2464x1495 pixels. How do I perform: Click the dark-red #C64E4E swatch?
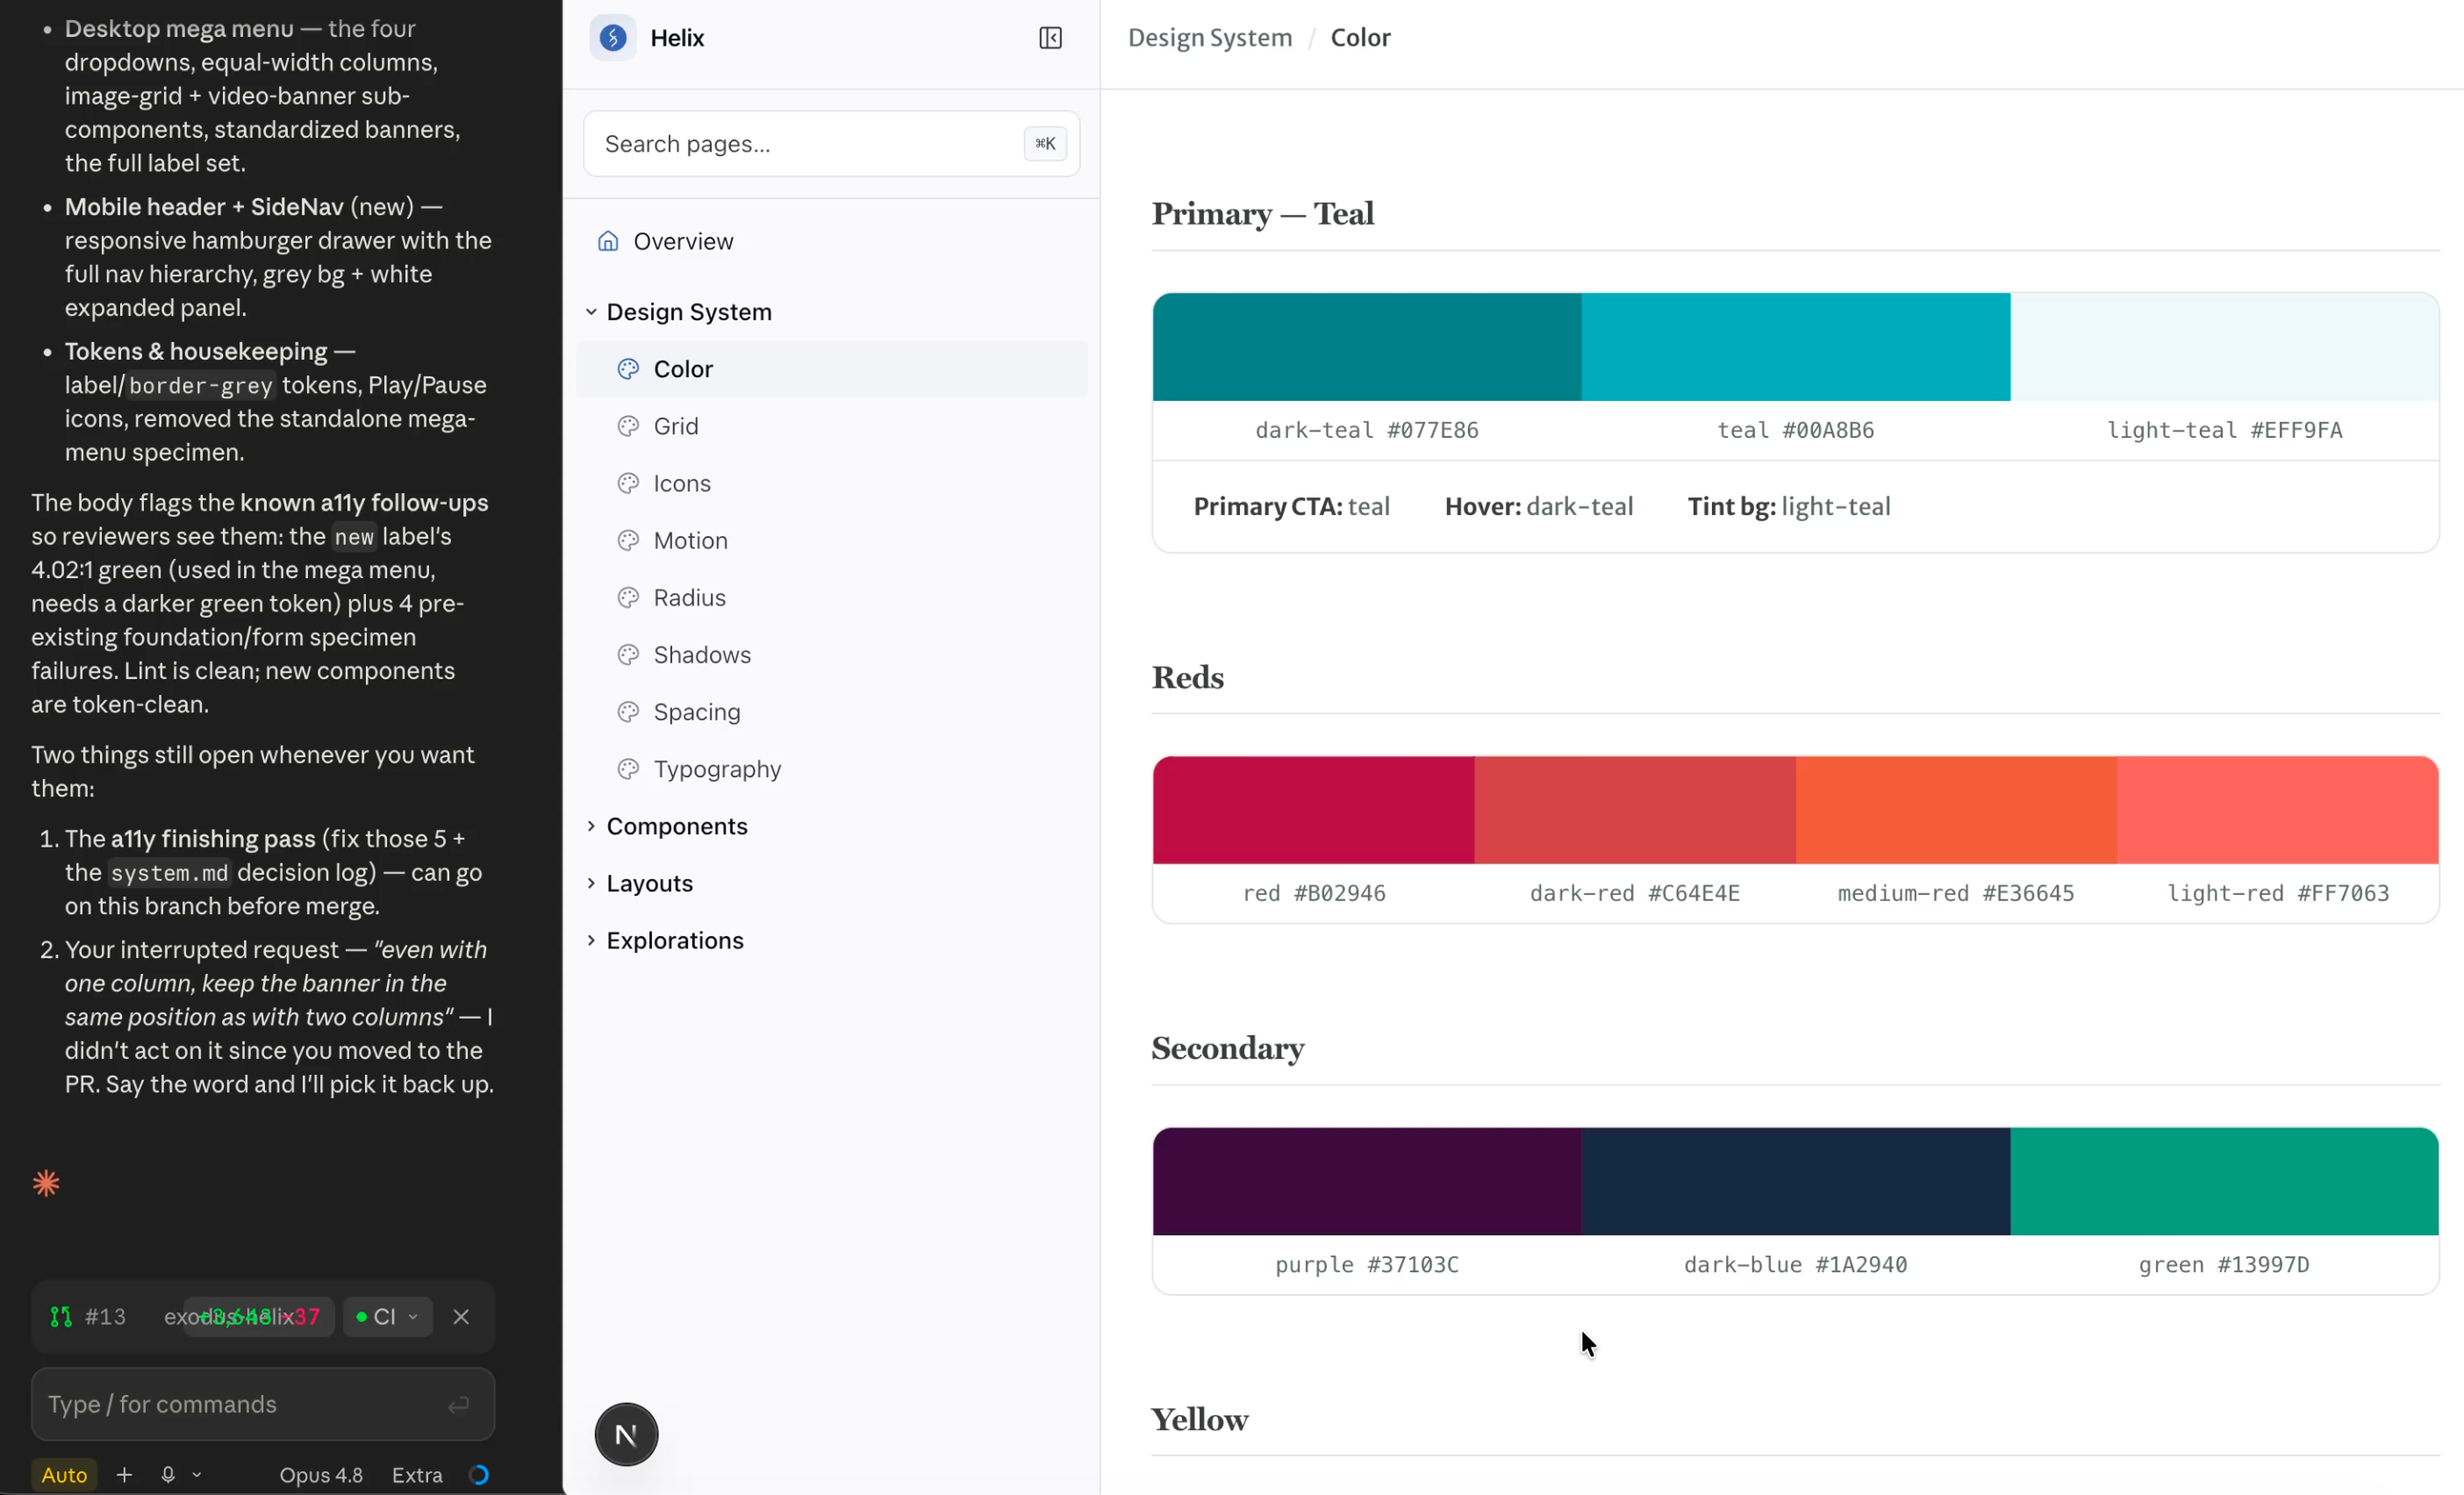(x=1634, y=810)
